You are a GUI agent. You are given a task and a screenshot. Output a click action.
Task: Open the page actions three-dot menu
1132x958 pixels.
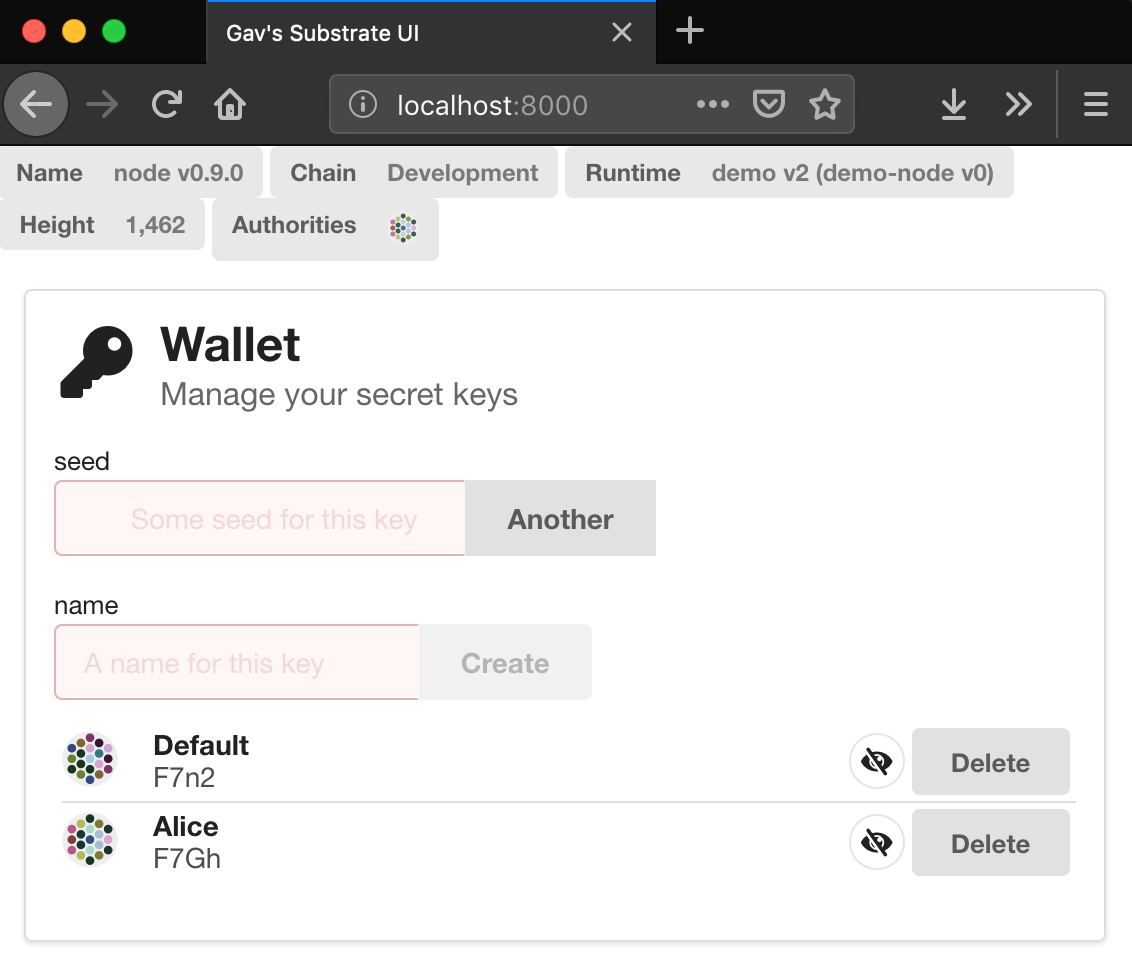[x=713, y=105]
